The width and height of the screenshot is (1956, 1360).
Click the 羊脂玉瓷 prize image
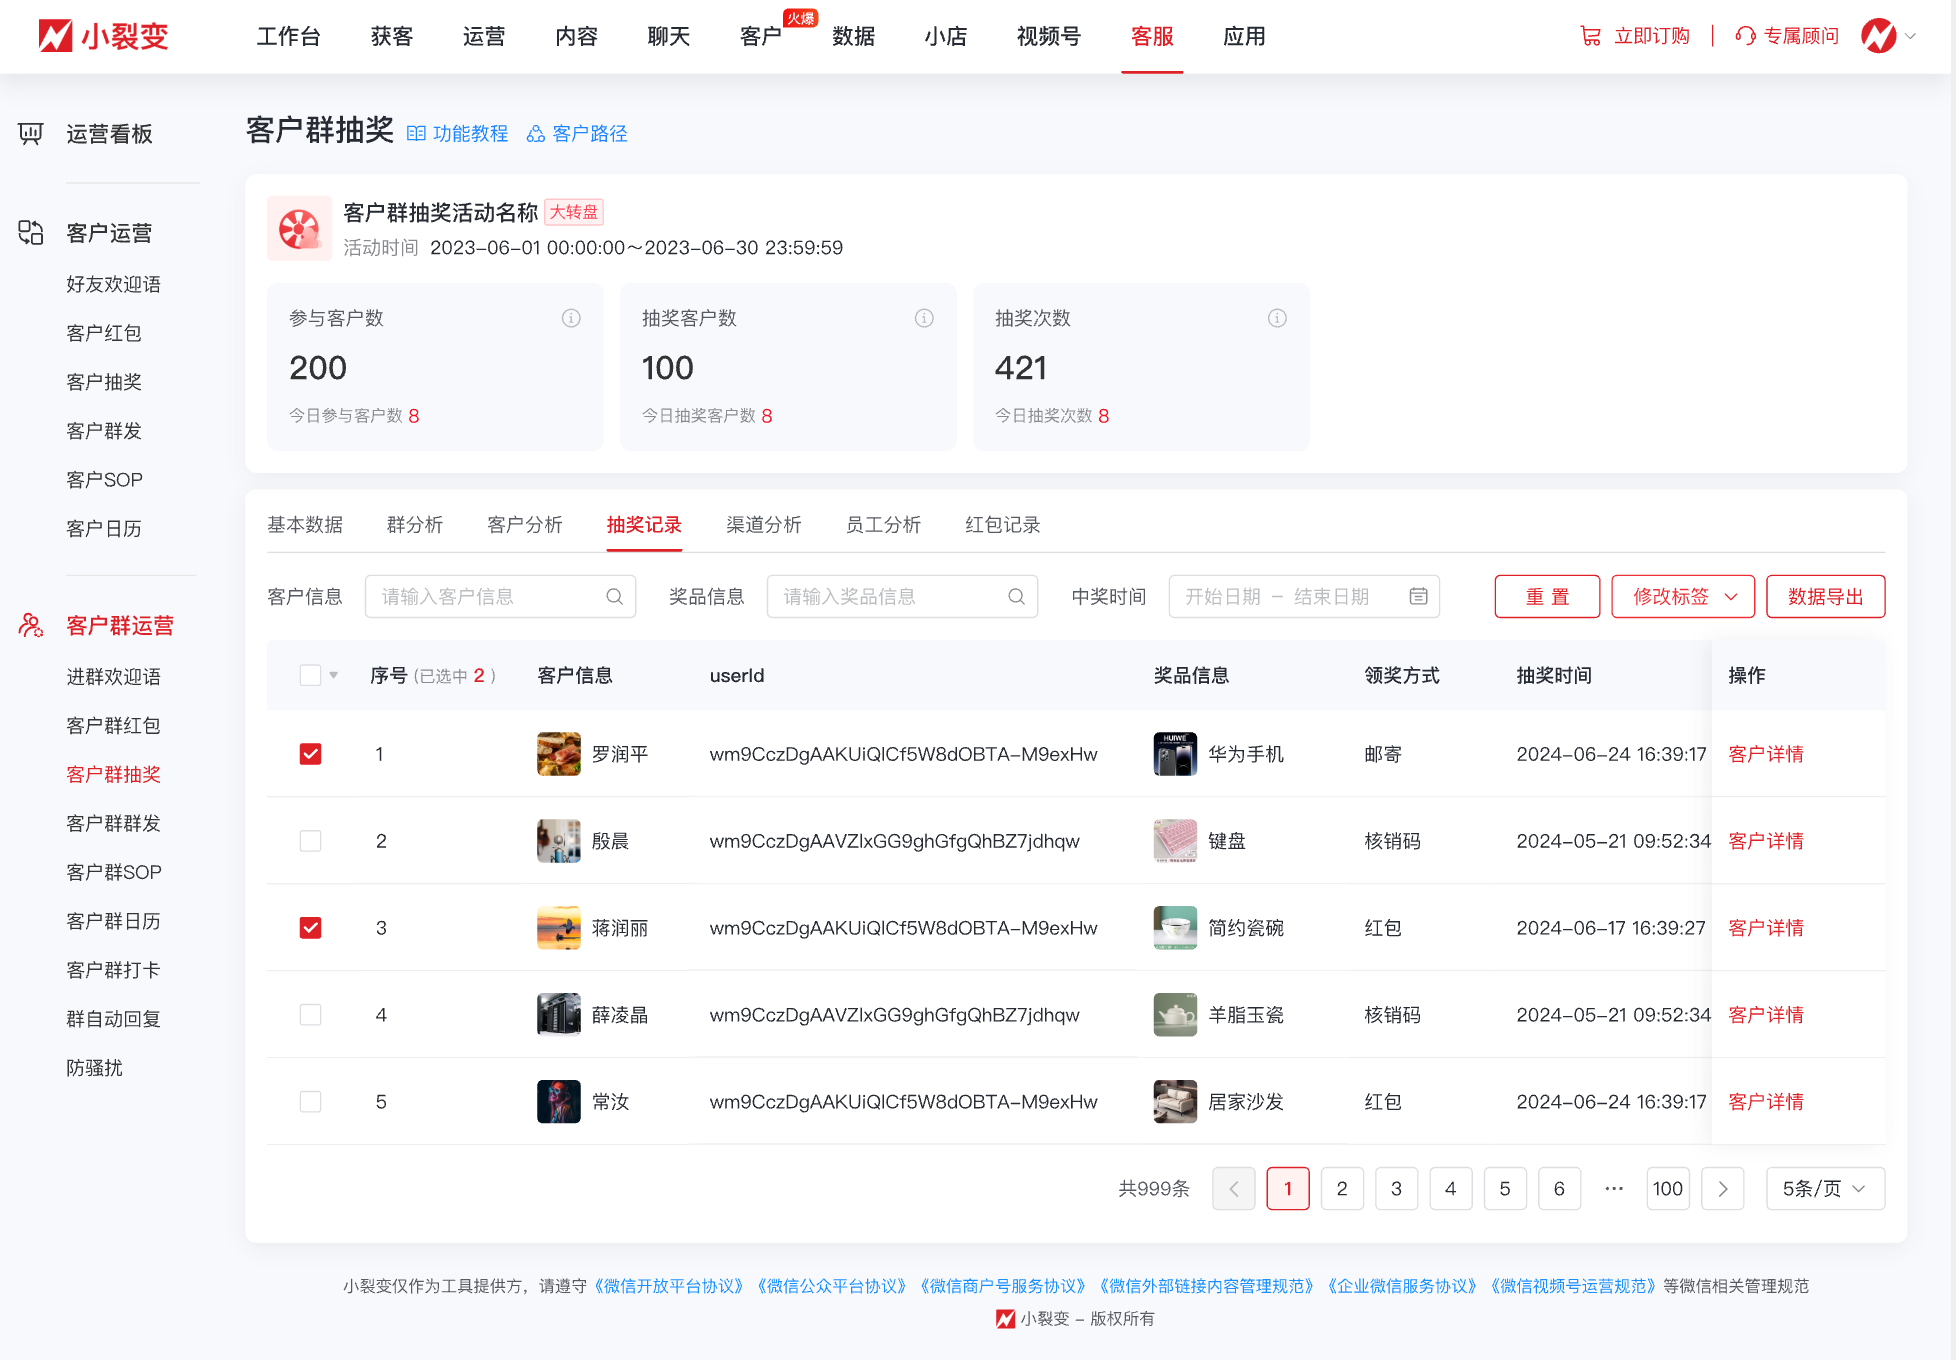pyautogui.click(x=1175, y=1015)
